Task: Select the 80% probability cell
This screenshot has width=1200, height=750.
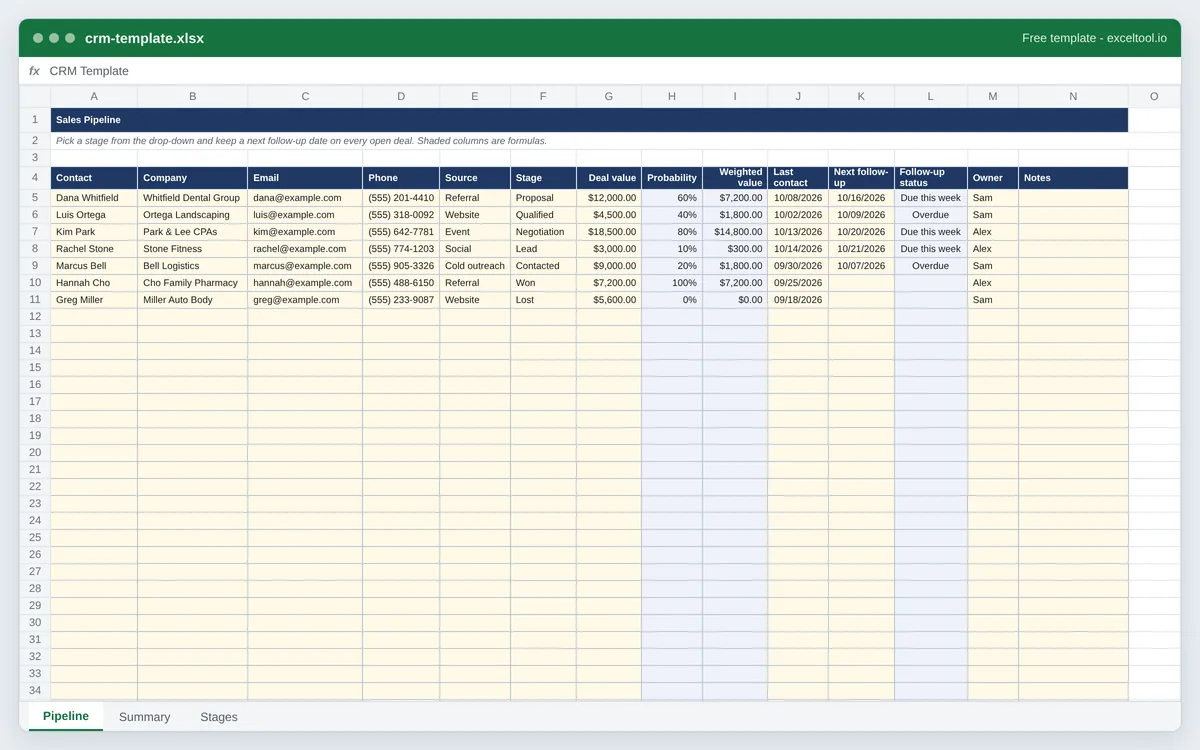Action: pyautogui.click(x=672, y=232)
